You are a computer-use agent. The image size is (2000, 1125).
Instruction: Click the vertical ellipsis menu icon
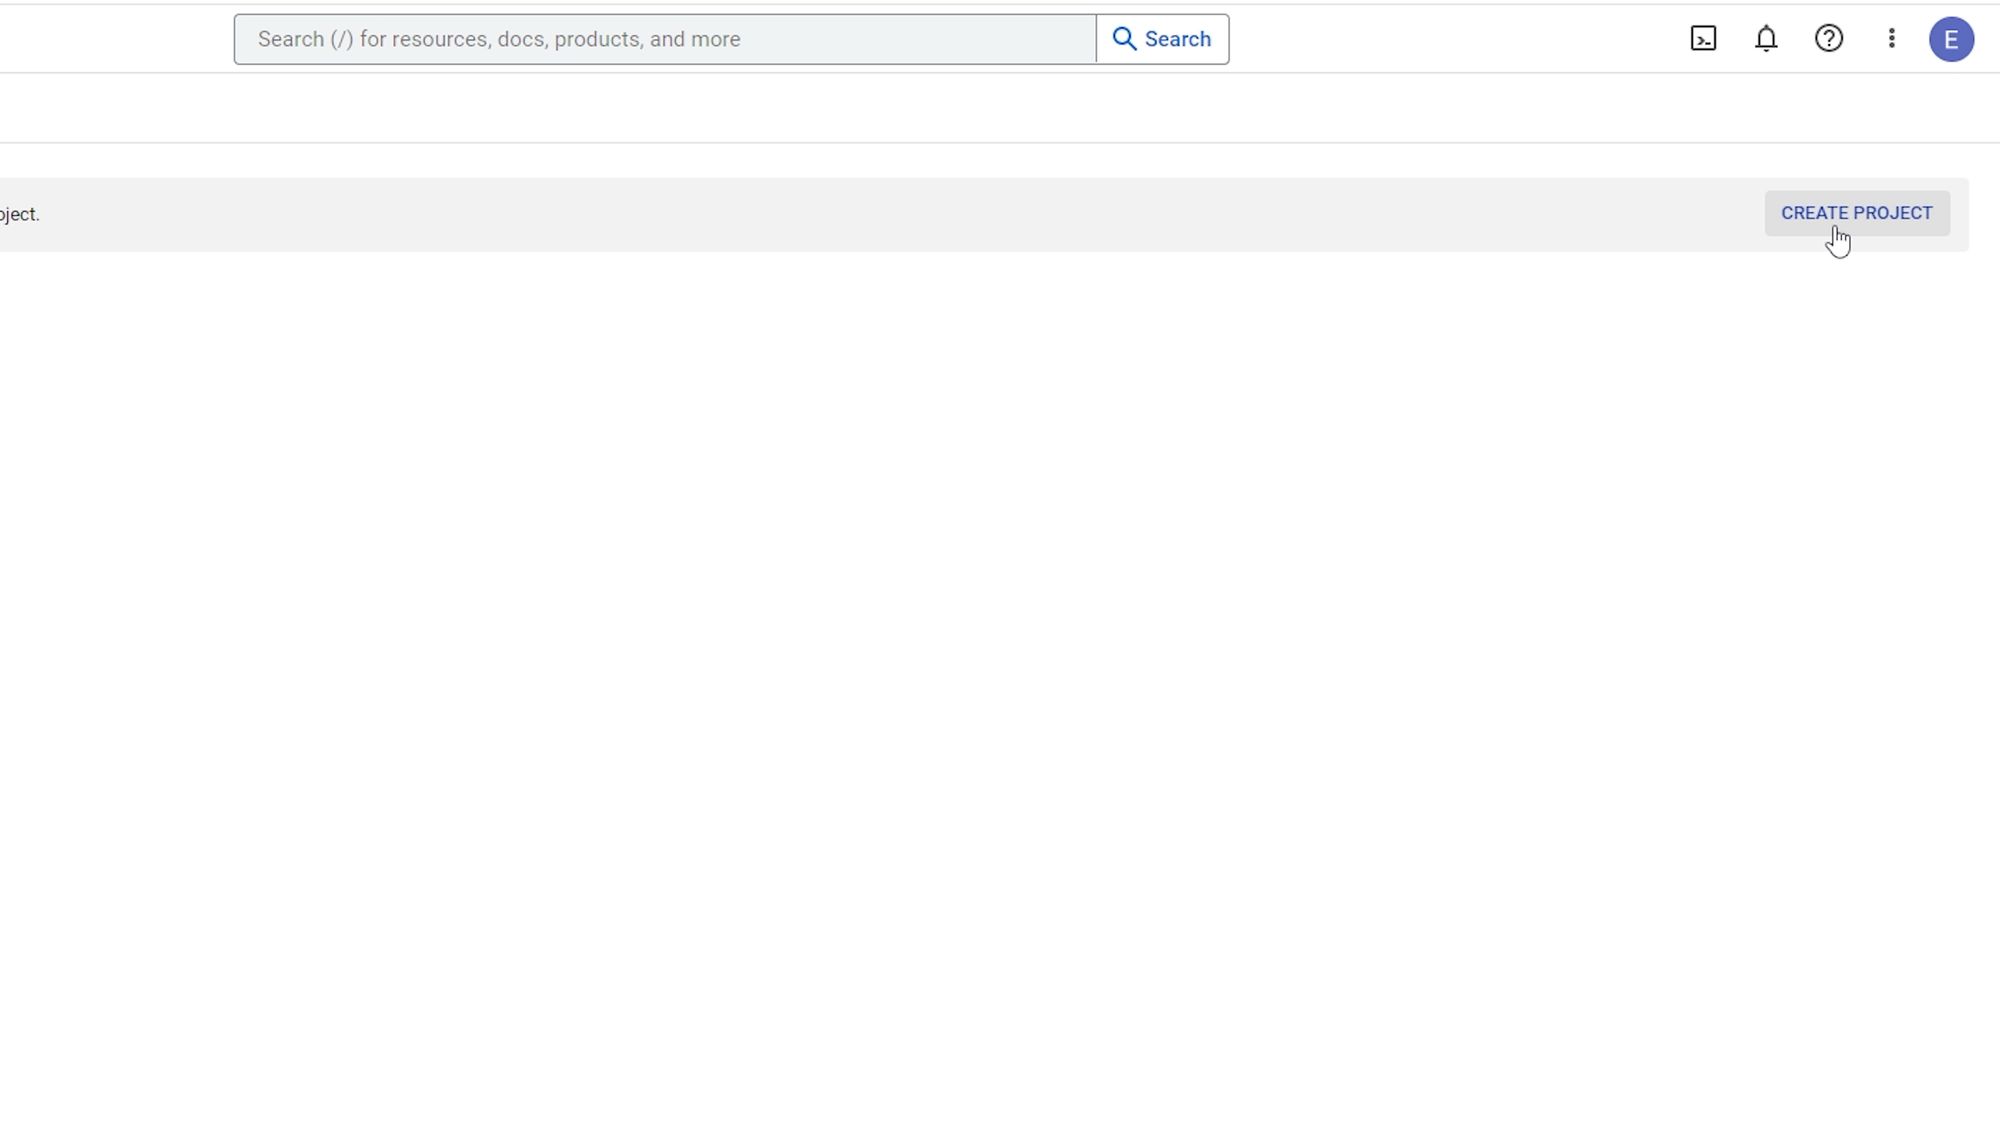(1891, 37)
